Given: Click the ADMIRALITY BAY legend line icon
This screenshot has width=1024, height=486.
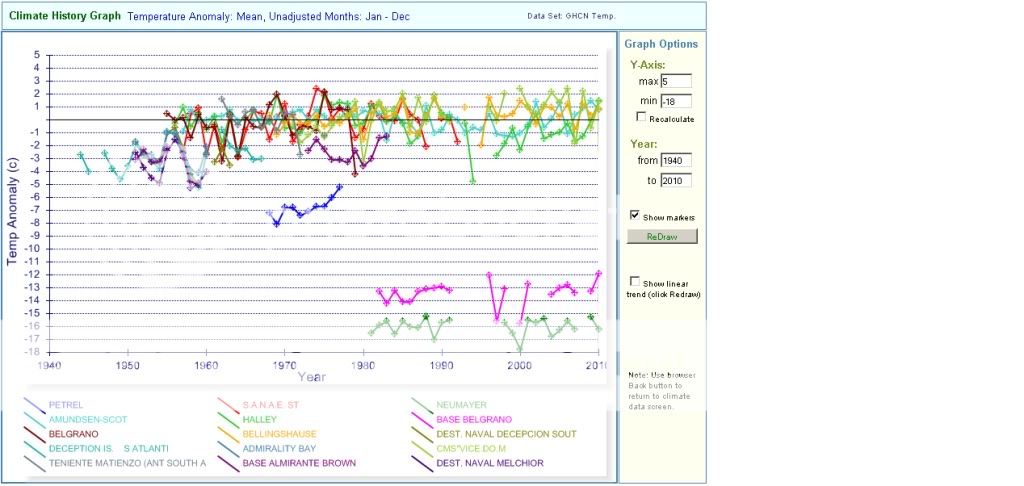Looking at the screenshot, I should (x=227, y=449).
